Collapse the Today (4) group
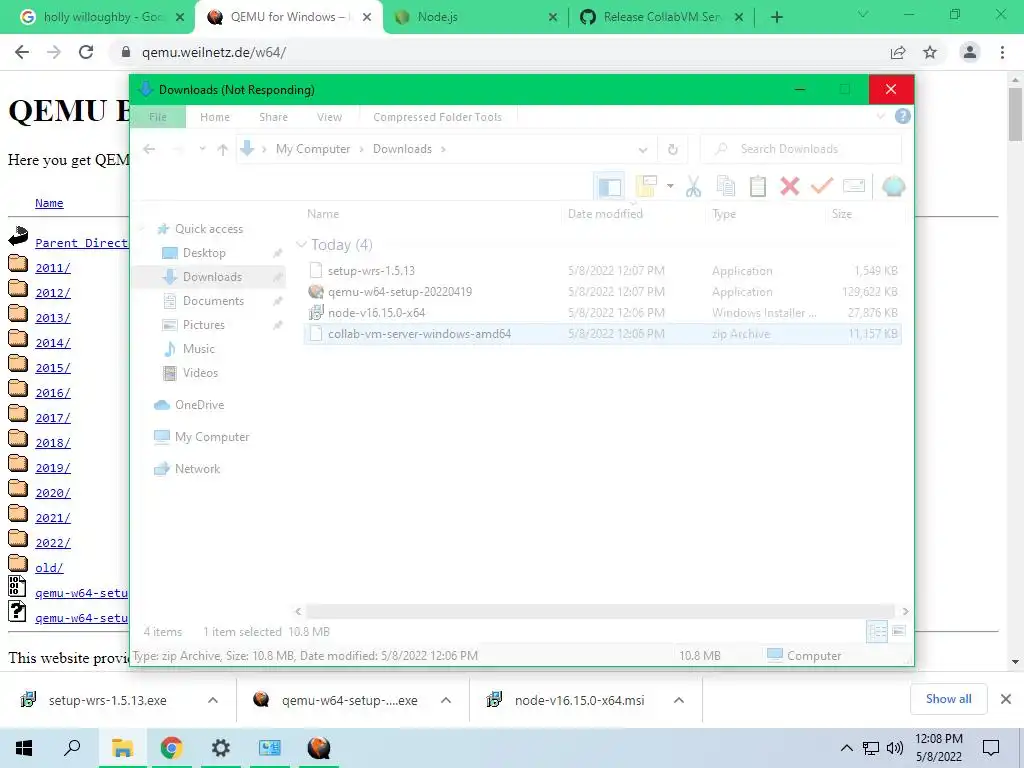The height and width of the screenshot is (768, 1024). click(x=301, y=244)
